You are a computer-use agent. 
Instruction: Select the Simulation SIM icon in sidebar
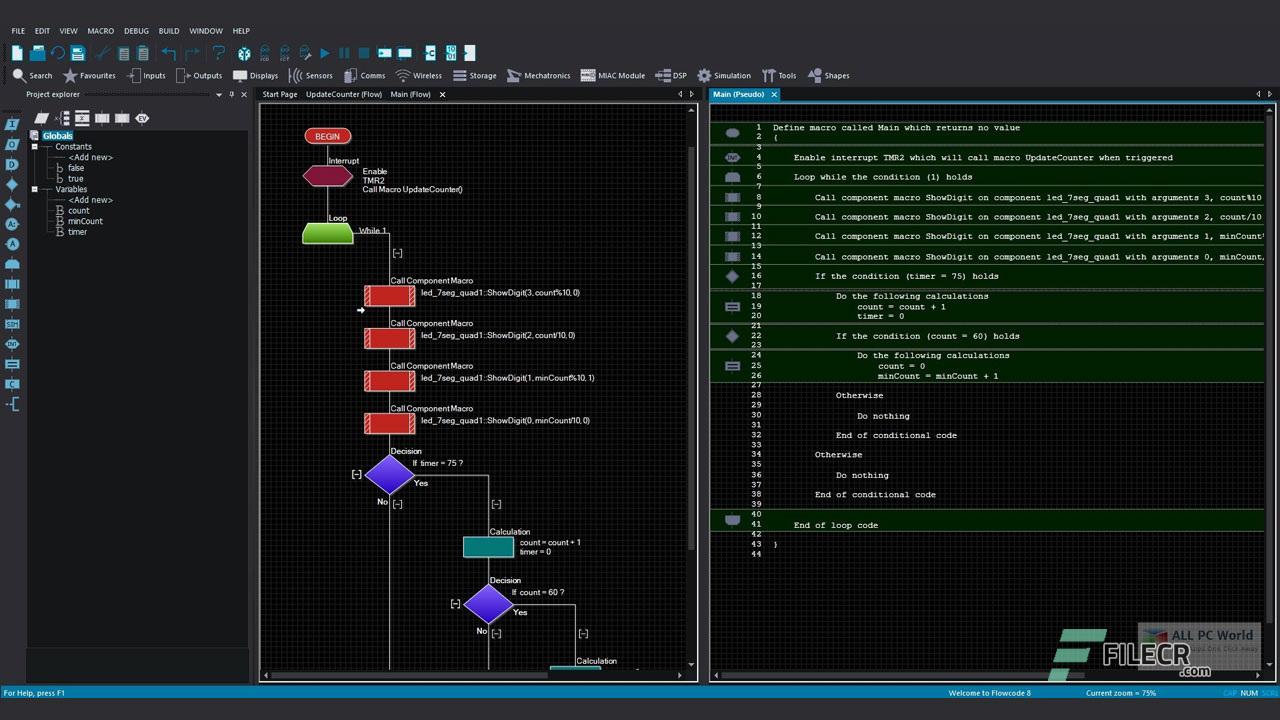pyautogui.click(x=12, y=324)
